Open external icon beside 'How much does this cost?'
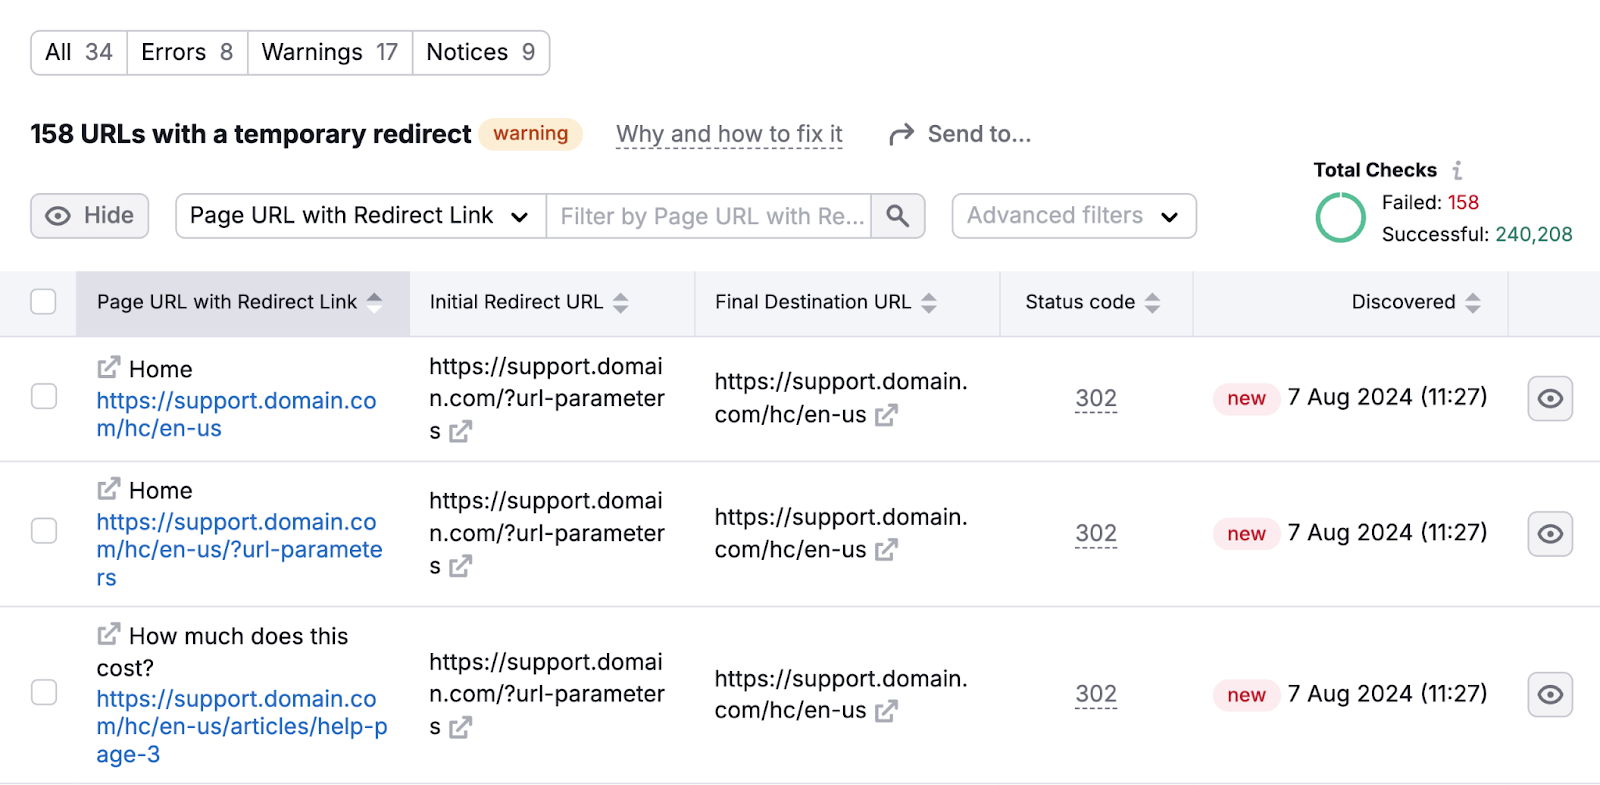This screenshot has width=1600, height=785. [x=109, y=634]
